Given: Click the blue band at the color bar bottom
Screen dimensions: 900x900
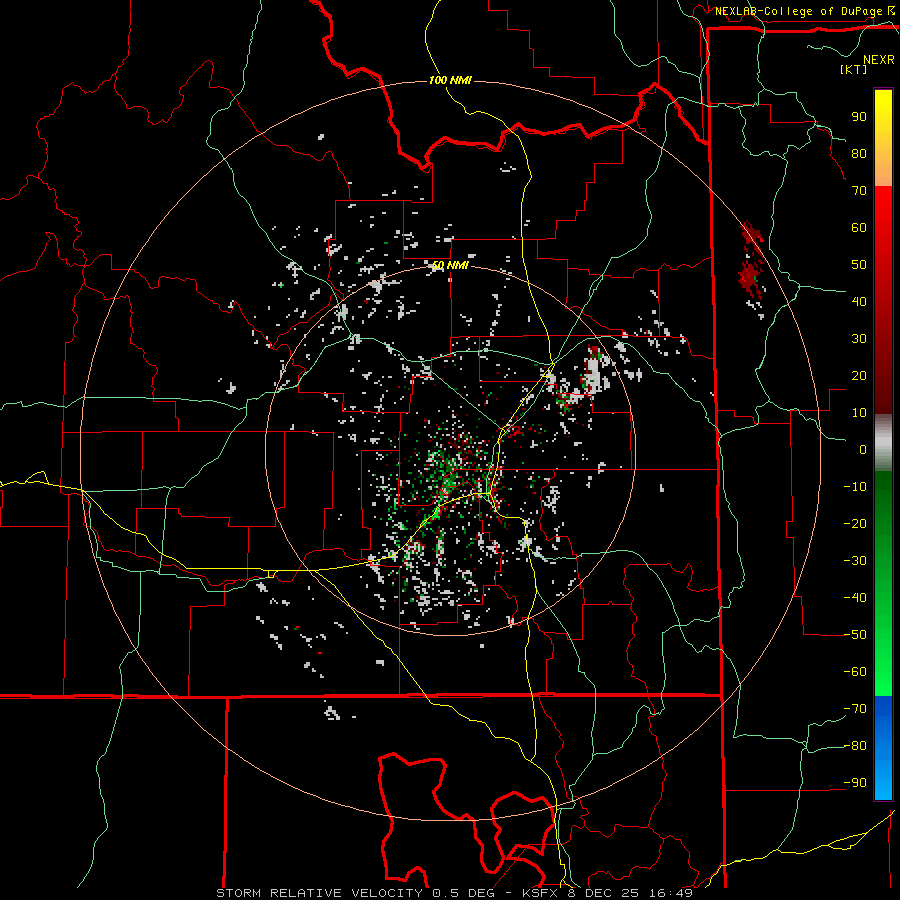Looking at the screenshot, I should pyautogui.click(x=883, y=747).
